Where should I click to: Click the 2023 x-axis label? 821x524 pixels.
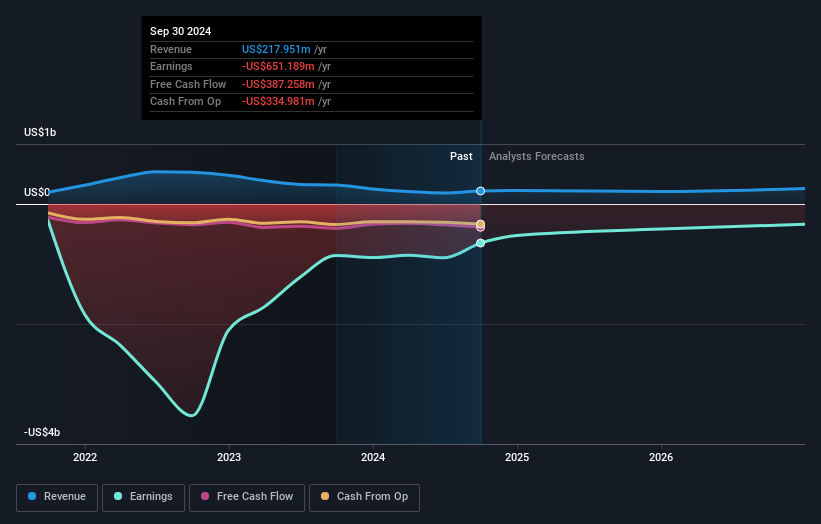tap(229, 458)
